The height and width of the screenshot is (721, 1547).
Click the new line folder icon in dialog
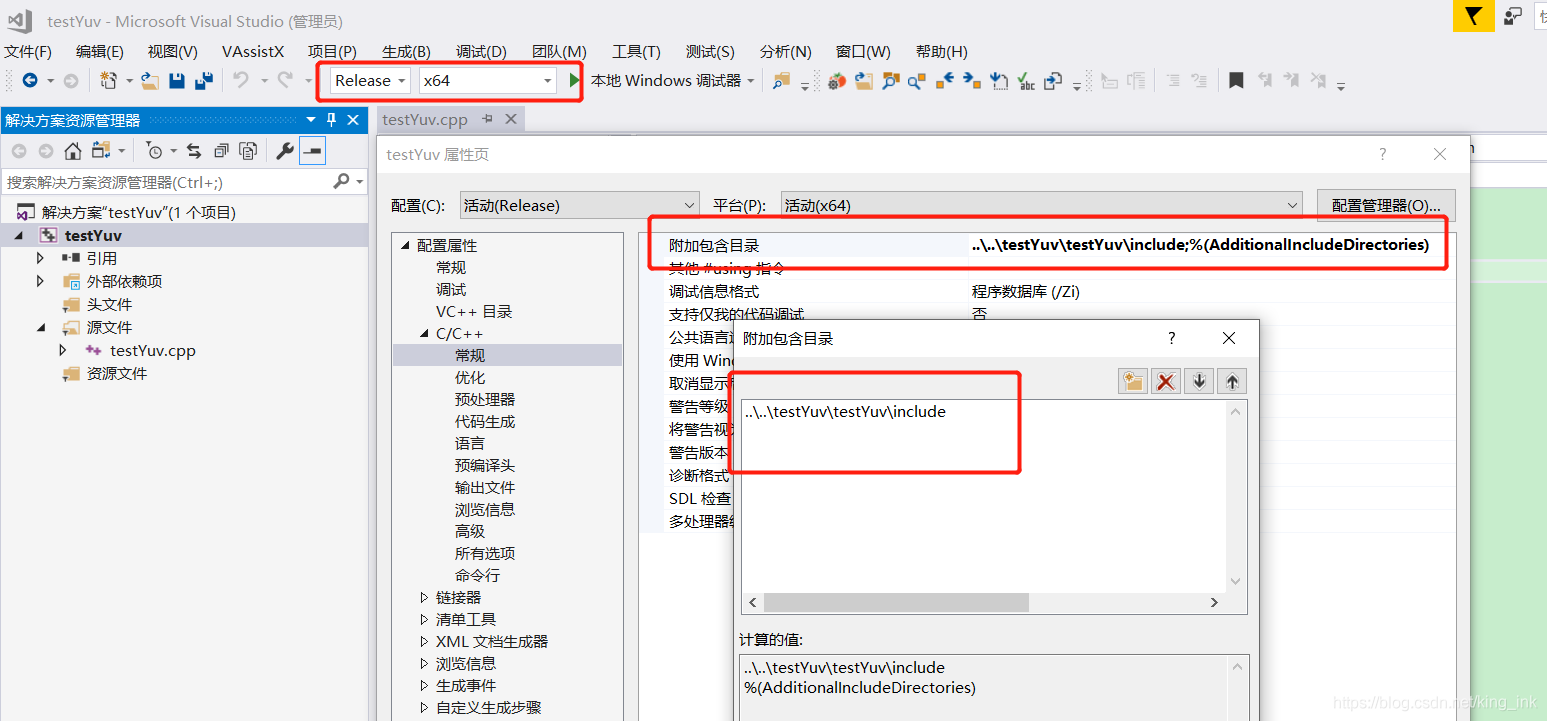click(x=1132, y=381)
